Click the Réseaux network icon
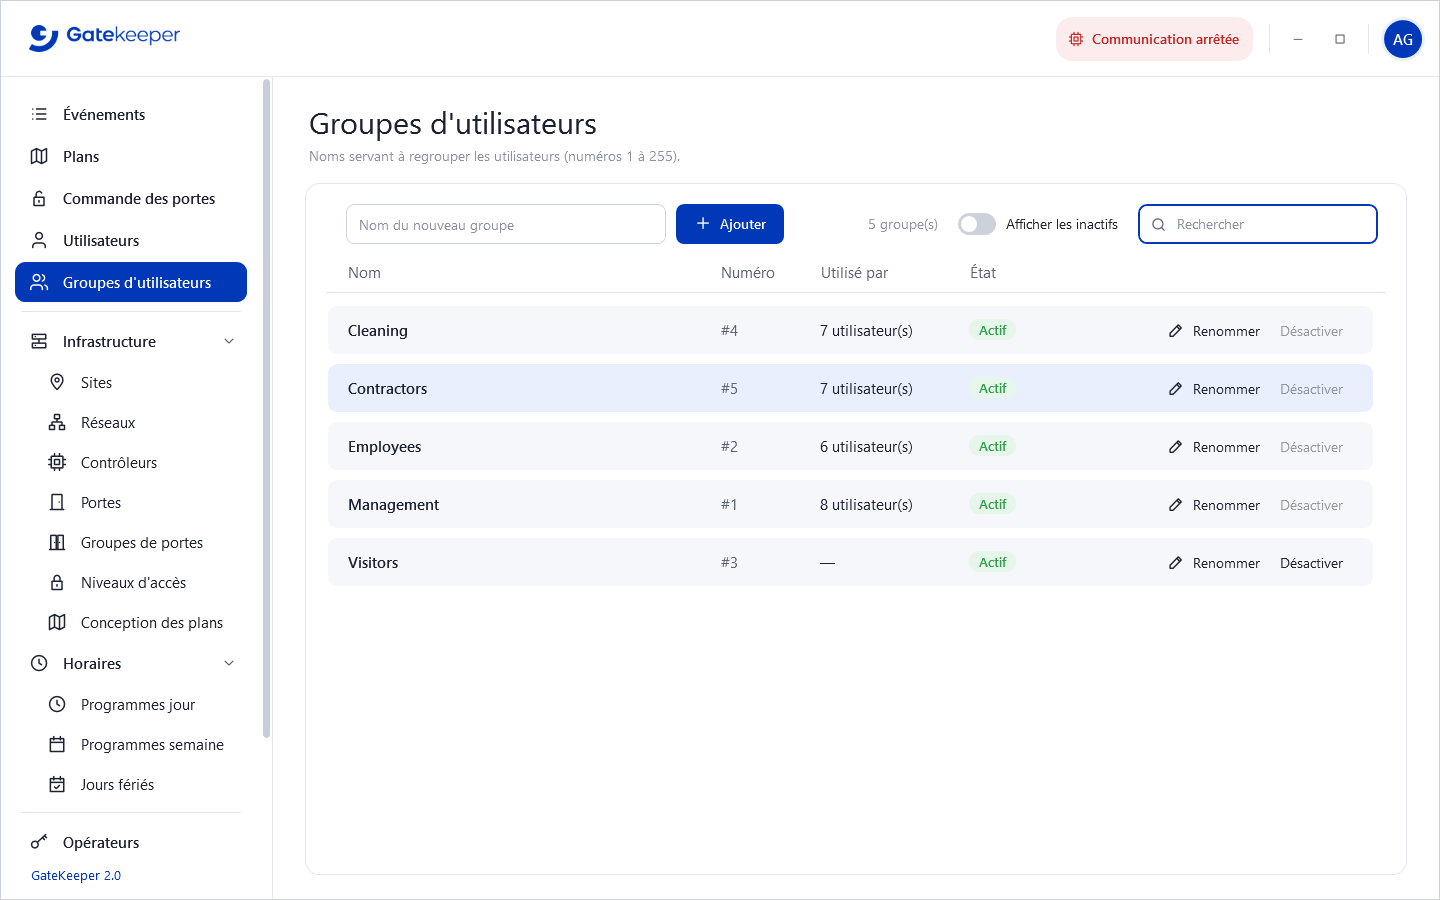This screenshot has height=900, width=1440. click(57, 422)
